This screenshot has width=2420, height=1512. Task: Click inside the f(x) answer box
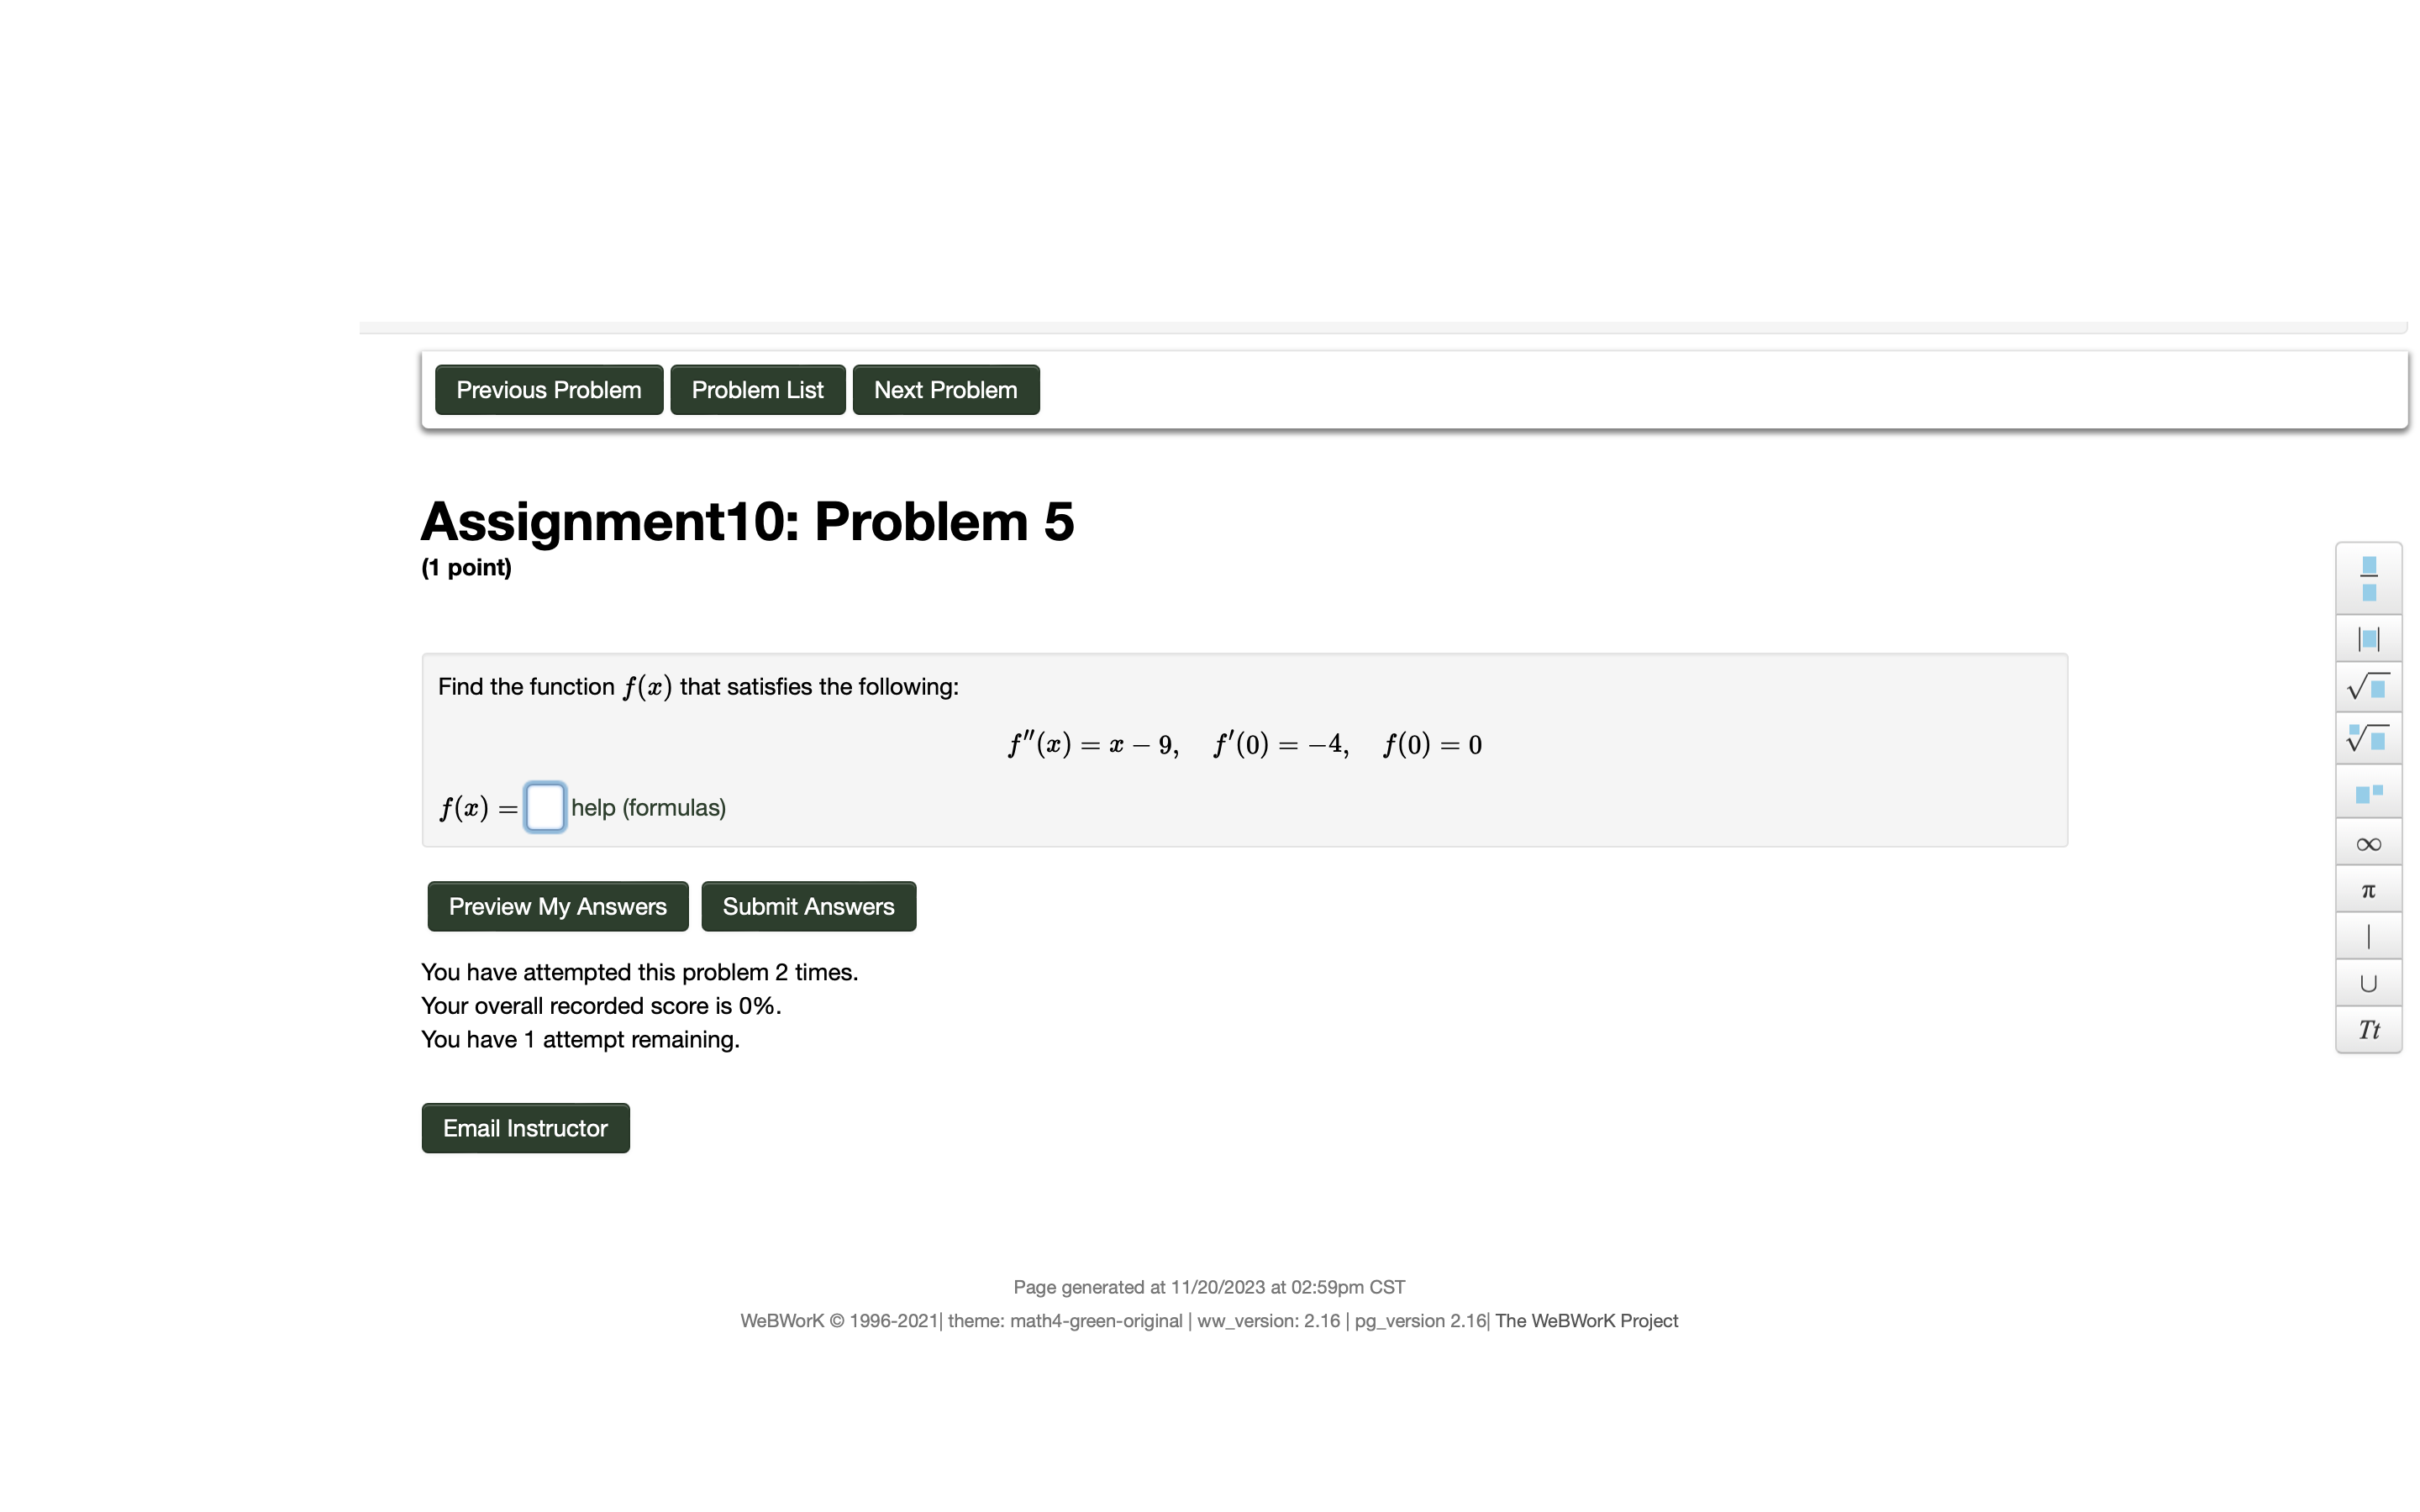tap(545, 807)
